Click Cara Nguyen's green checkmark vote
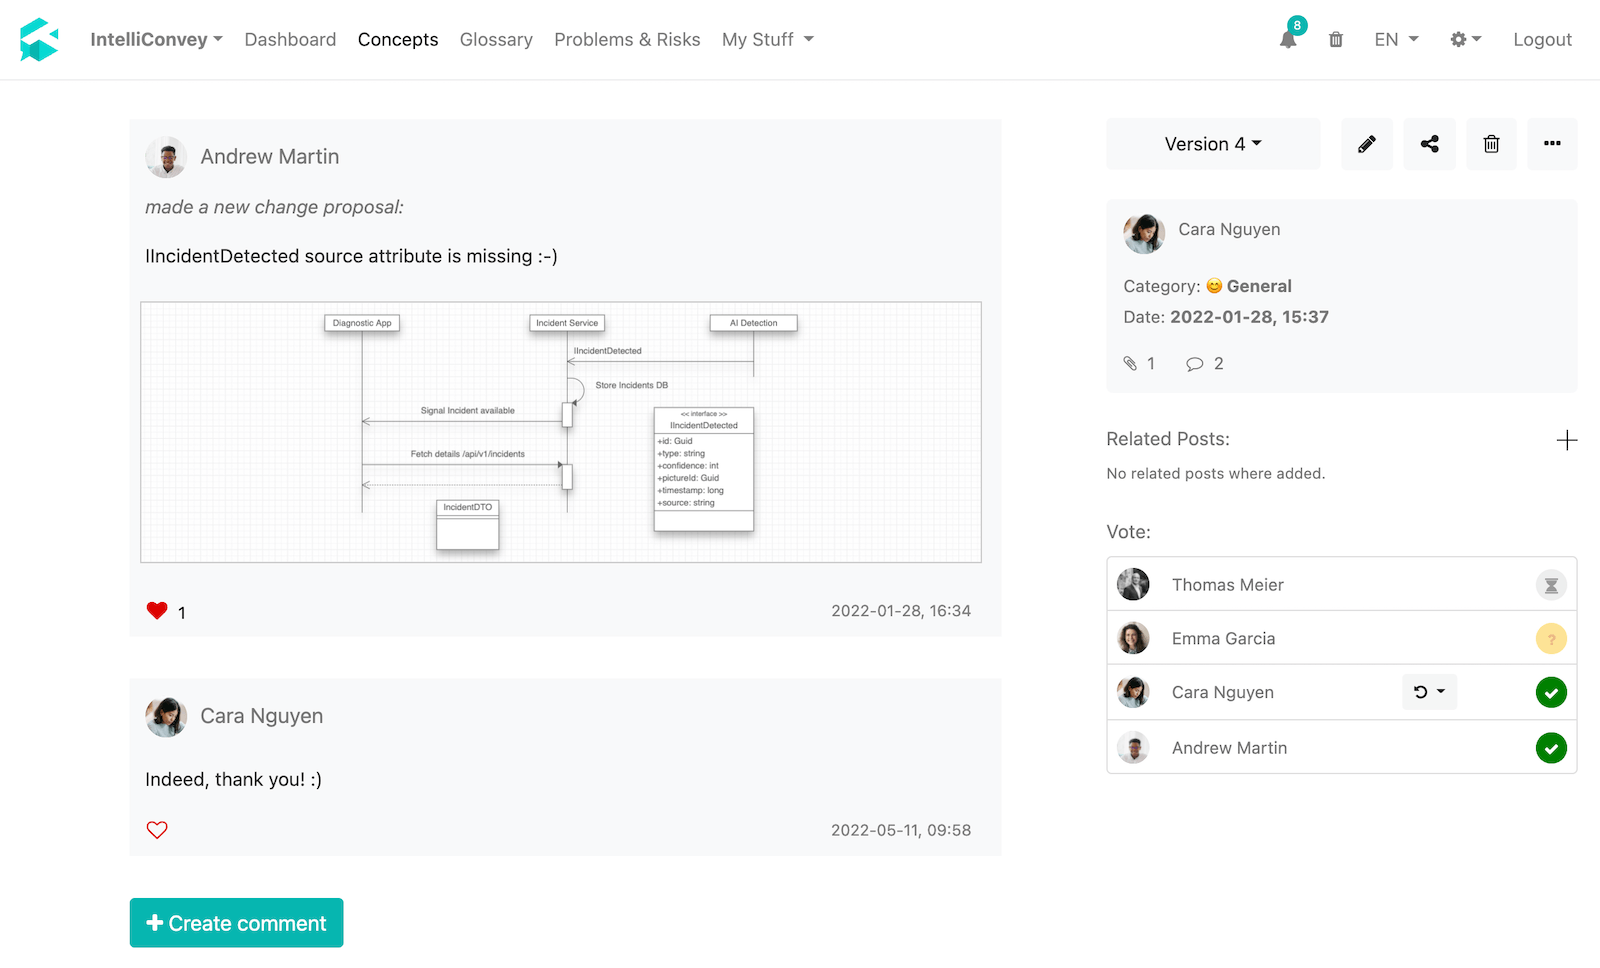 point(1551,692)
